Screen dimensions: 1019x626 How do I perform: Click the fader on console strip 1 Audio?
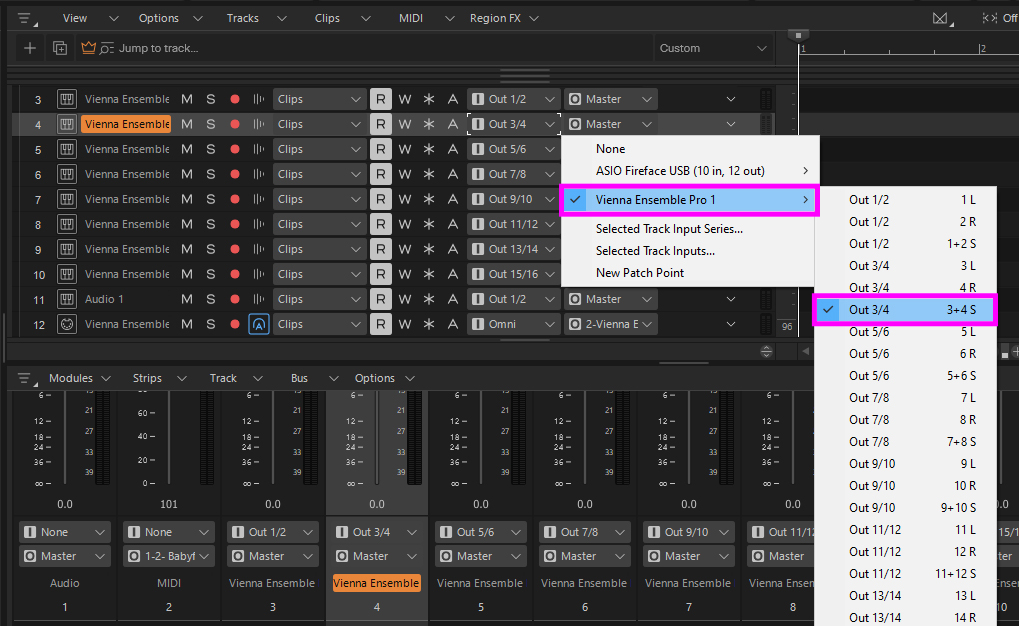point(65,438)
